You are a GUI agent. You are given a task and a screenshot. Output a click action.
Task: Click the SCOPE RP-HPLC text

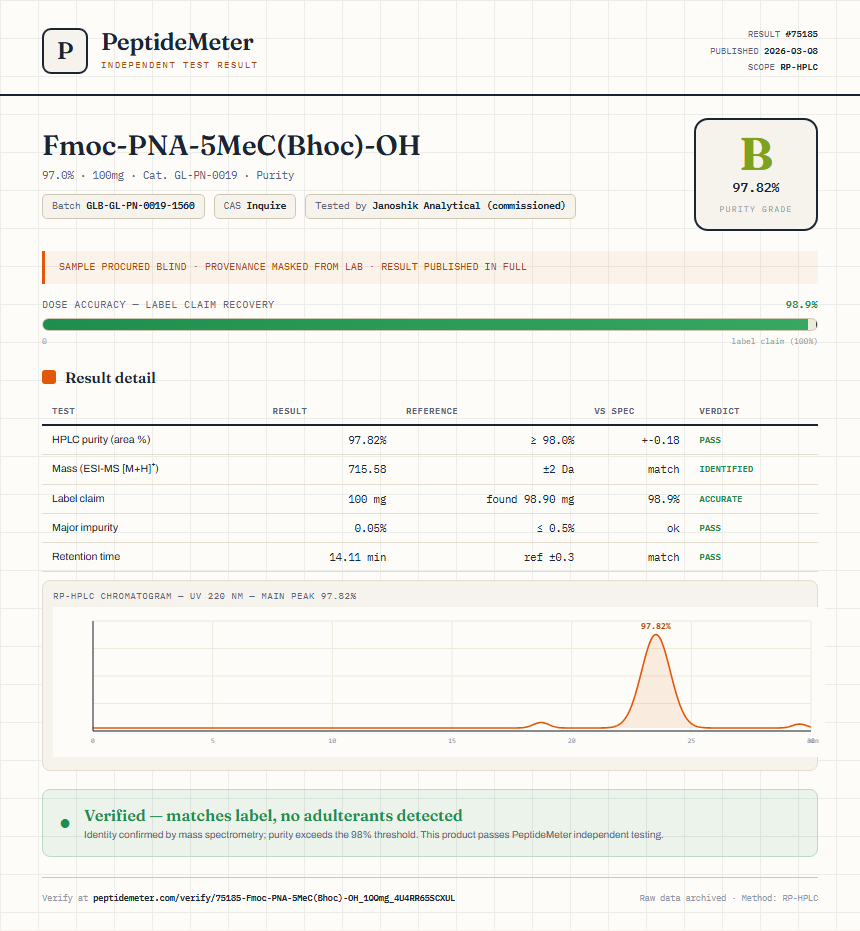[x=783, y=67]
